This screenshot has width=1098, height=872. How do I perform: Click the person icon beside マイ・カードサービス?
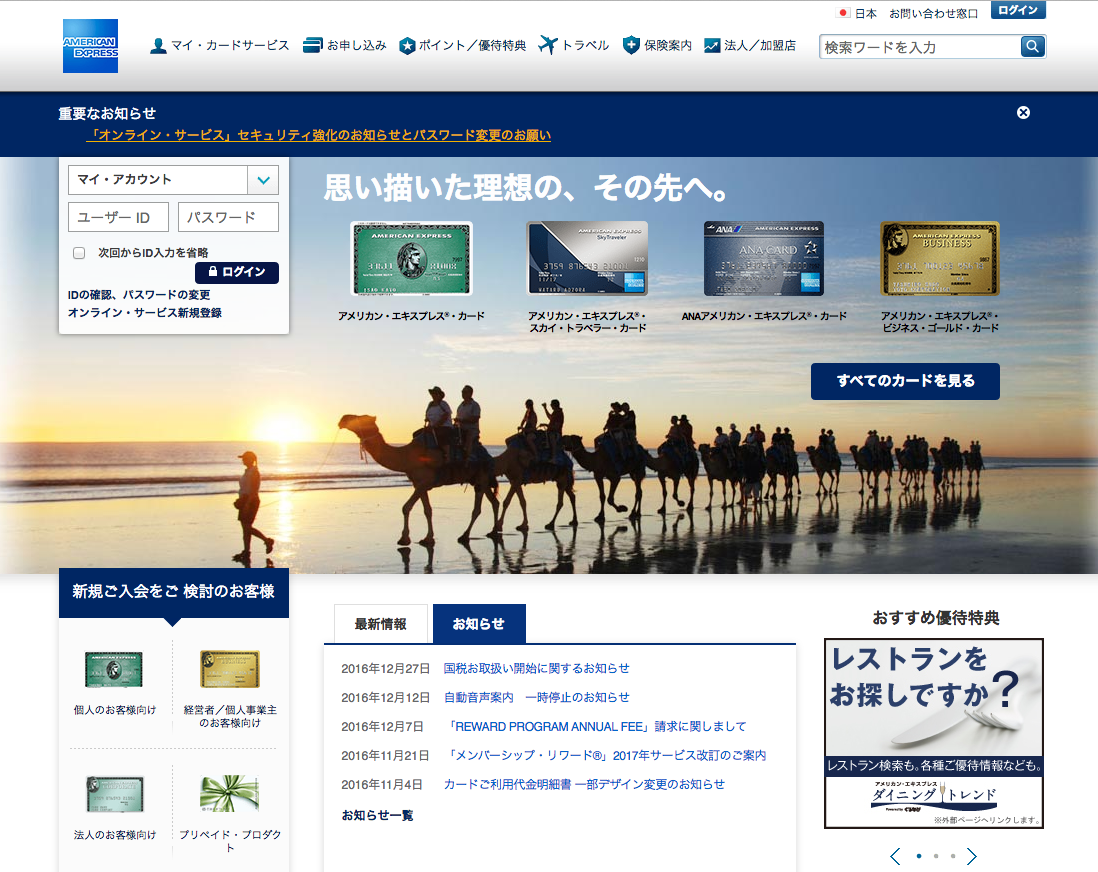(x=158, y=46)
